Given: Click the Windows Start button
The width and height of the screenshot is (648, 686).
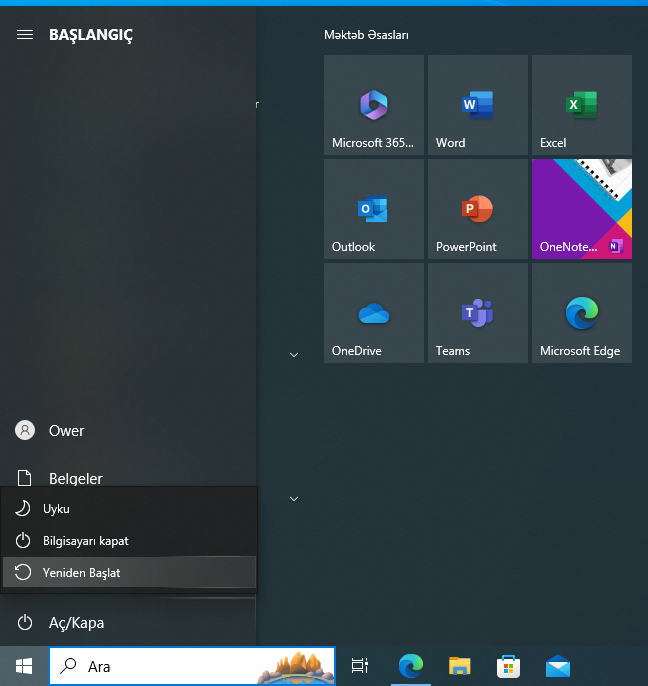Looking at the screenshot, I should point(24,666).
